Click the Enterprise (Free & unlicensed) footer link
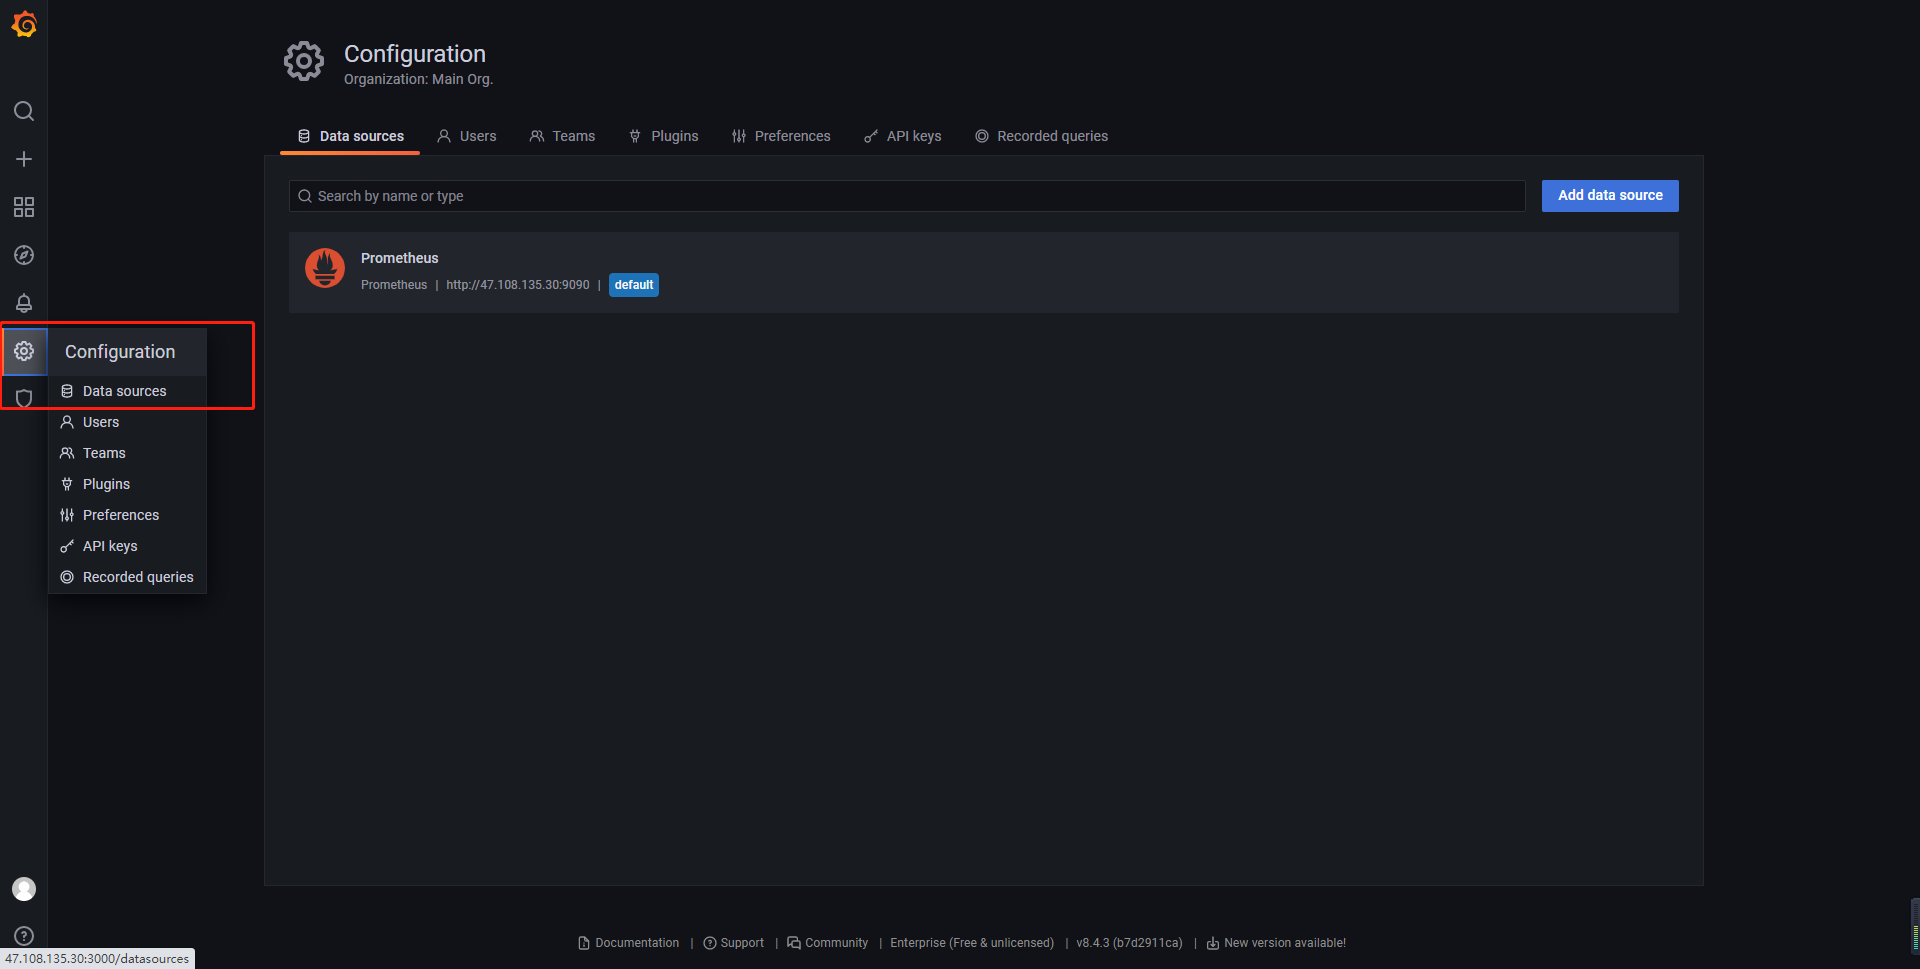 972,943
